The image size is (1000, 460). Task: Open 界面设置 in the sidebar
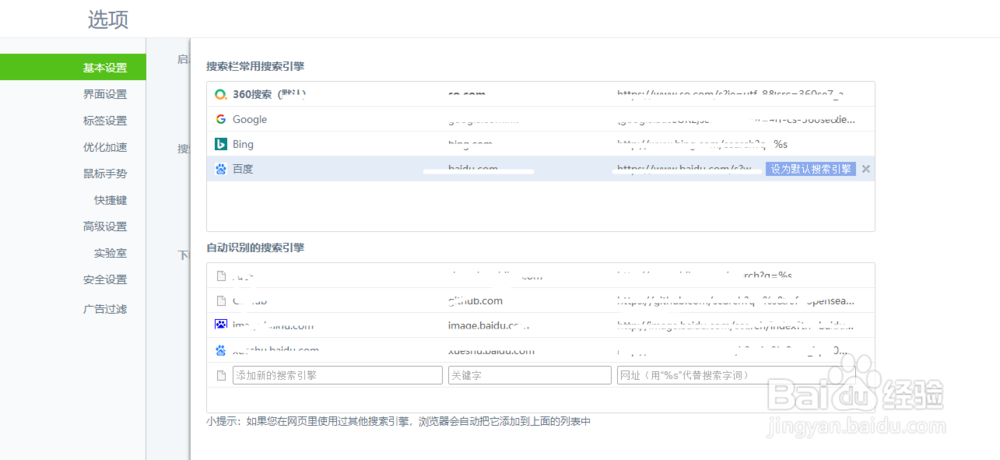105,94
